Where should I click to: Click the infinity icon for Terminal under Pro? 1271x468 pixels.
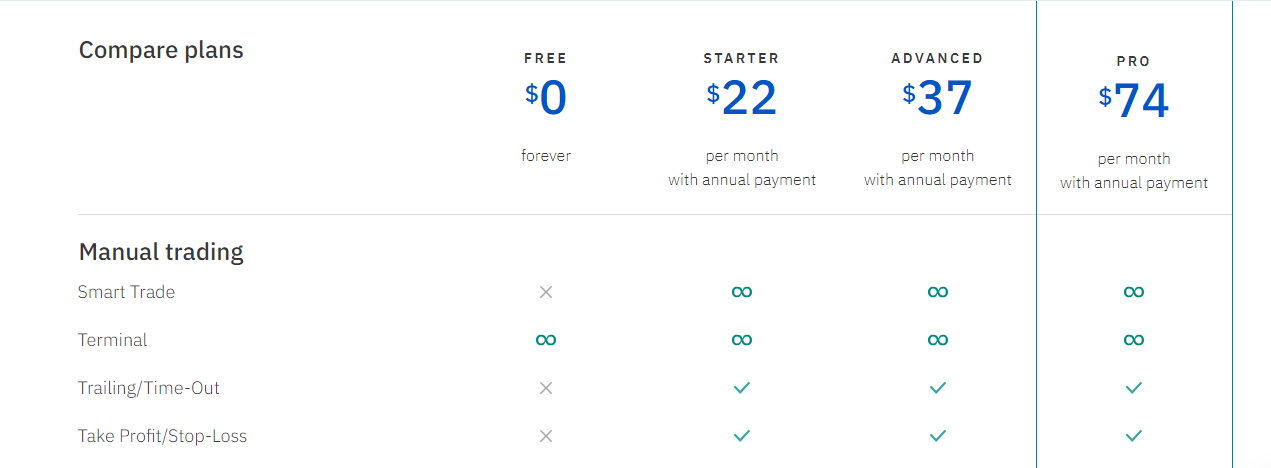tap(1134, 340)
